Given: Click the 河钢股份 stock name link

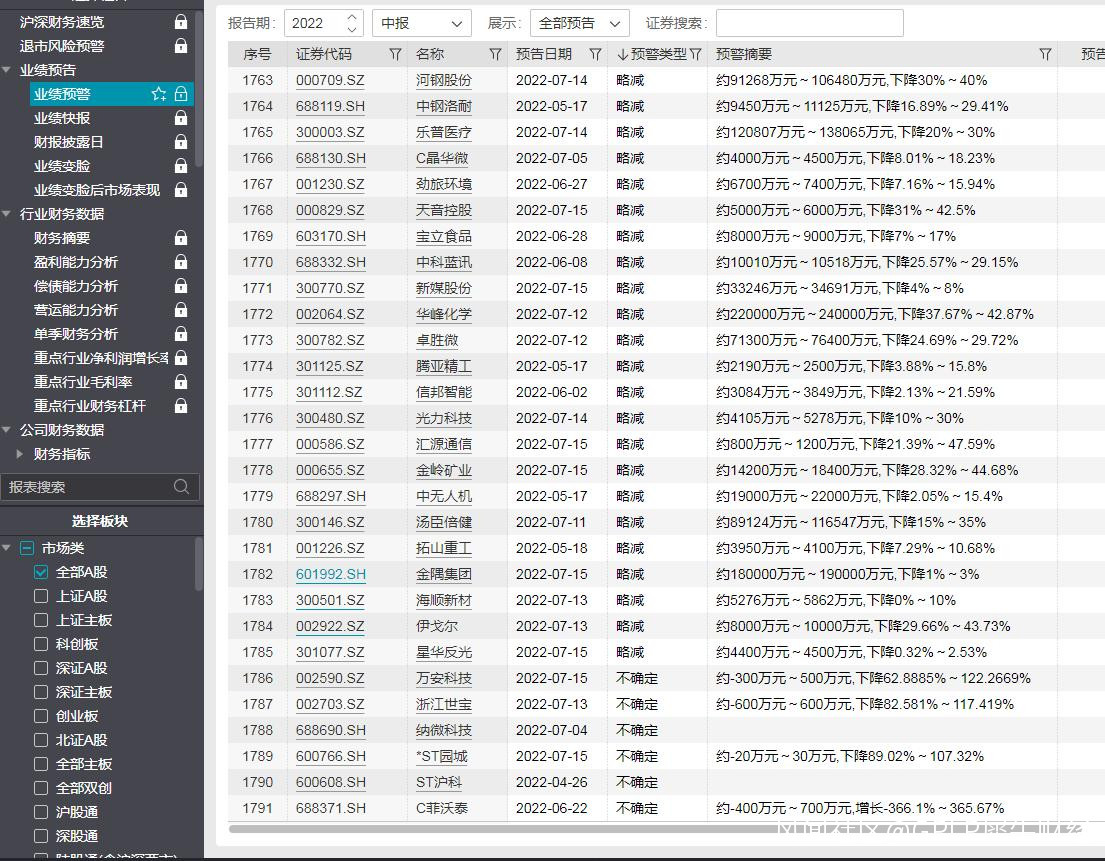Looking at the screenshot, I should coord(444,80).
